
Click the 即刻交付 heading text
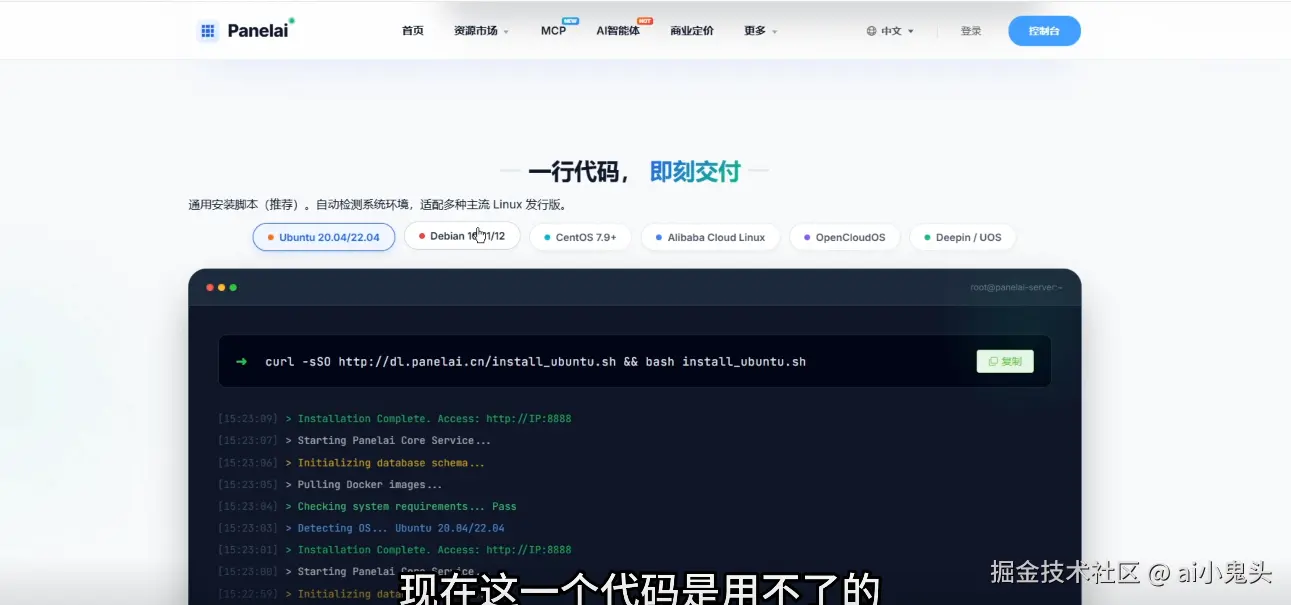pyautogui.click(x=695, y=172)
